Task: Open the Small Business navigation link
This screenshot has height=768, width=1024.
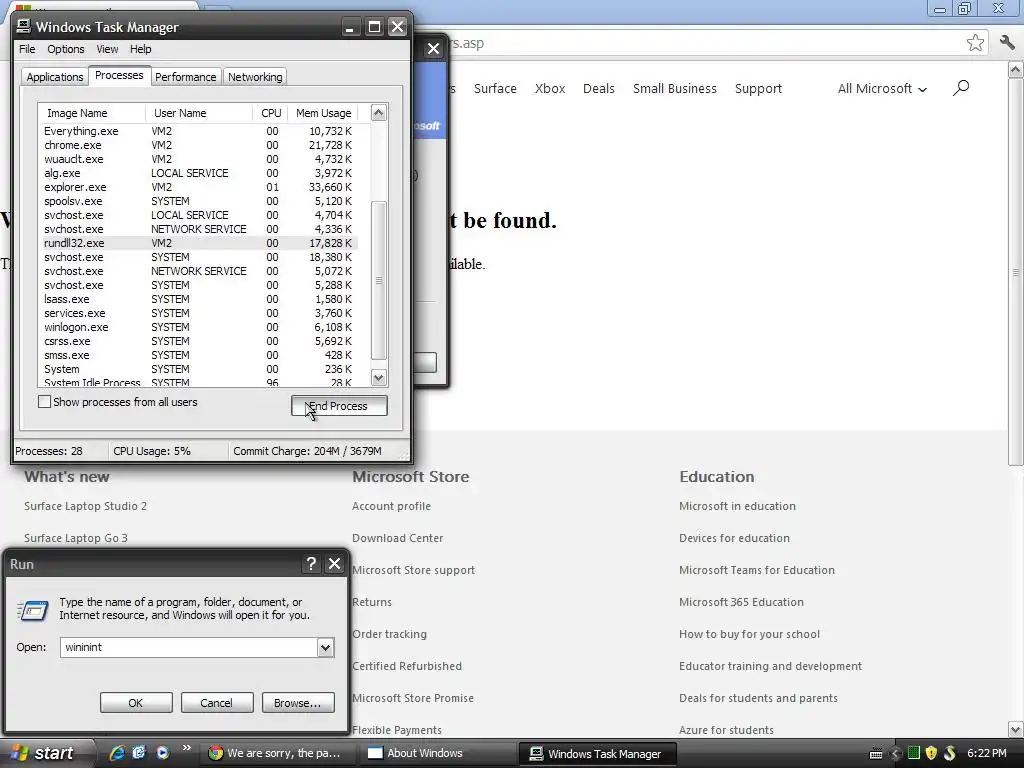Action: point(675,89)
